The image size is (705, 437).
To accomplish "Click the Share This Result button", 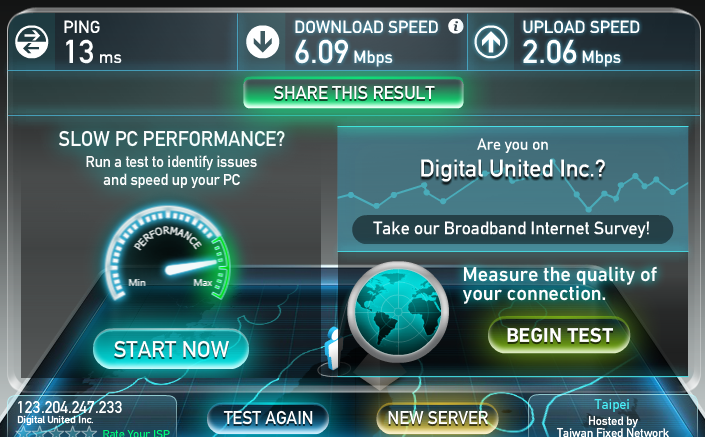I will (353, 93).
